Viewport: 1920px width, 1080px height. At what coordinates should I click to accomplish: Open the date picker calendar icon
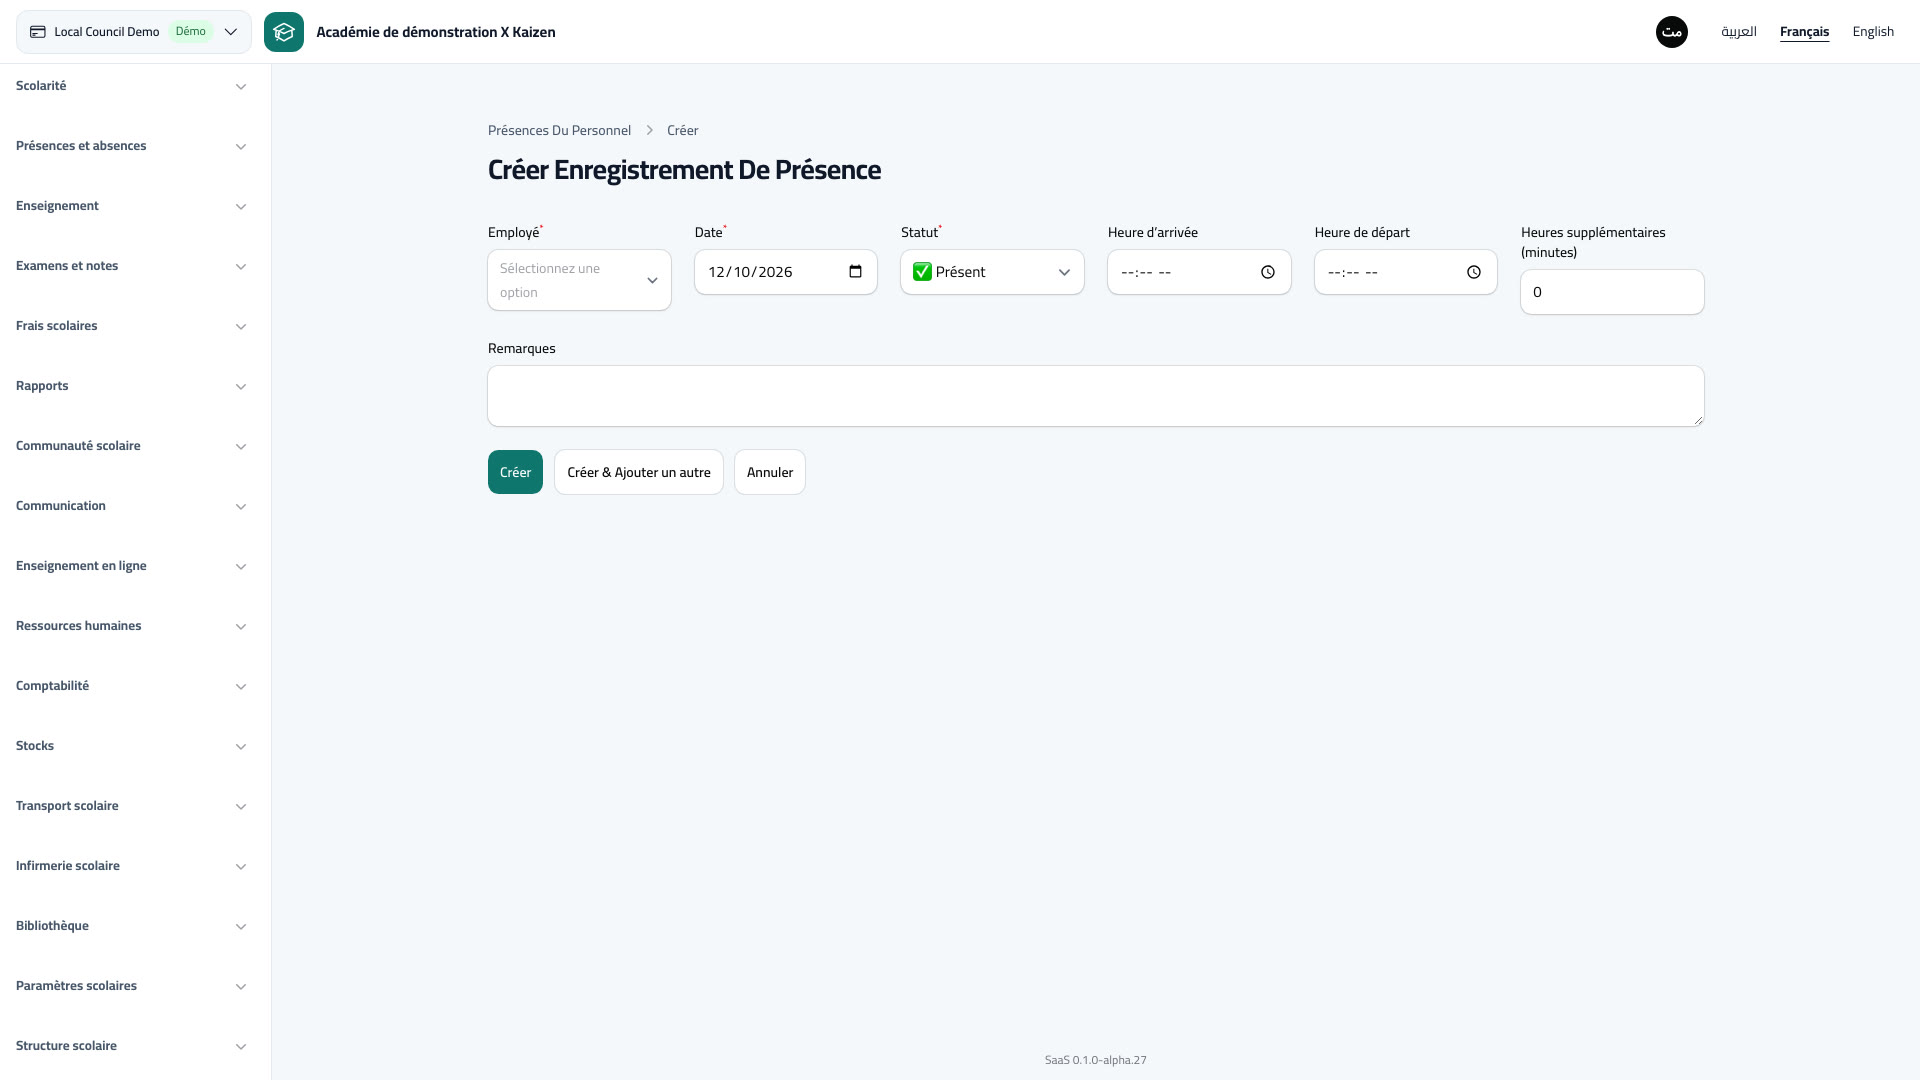[x=855, y=272]
